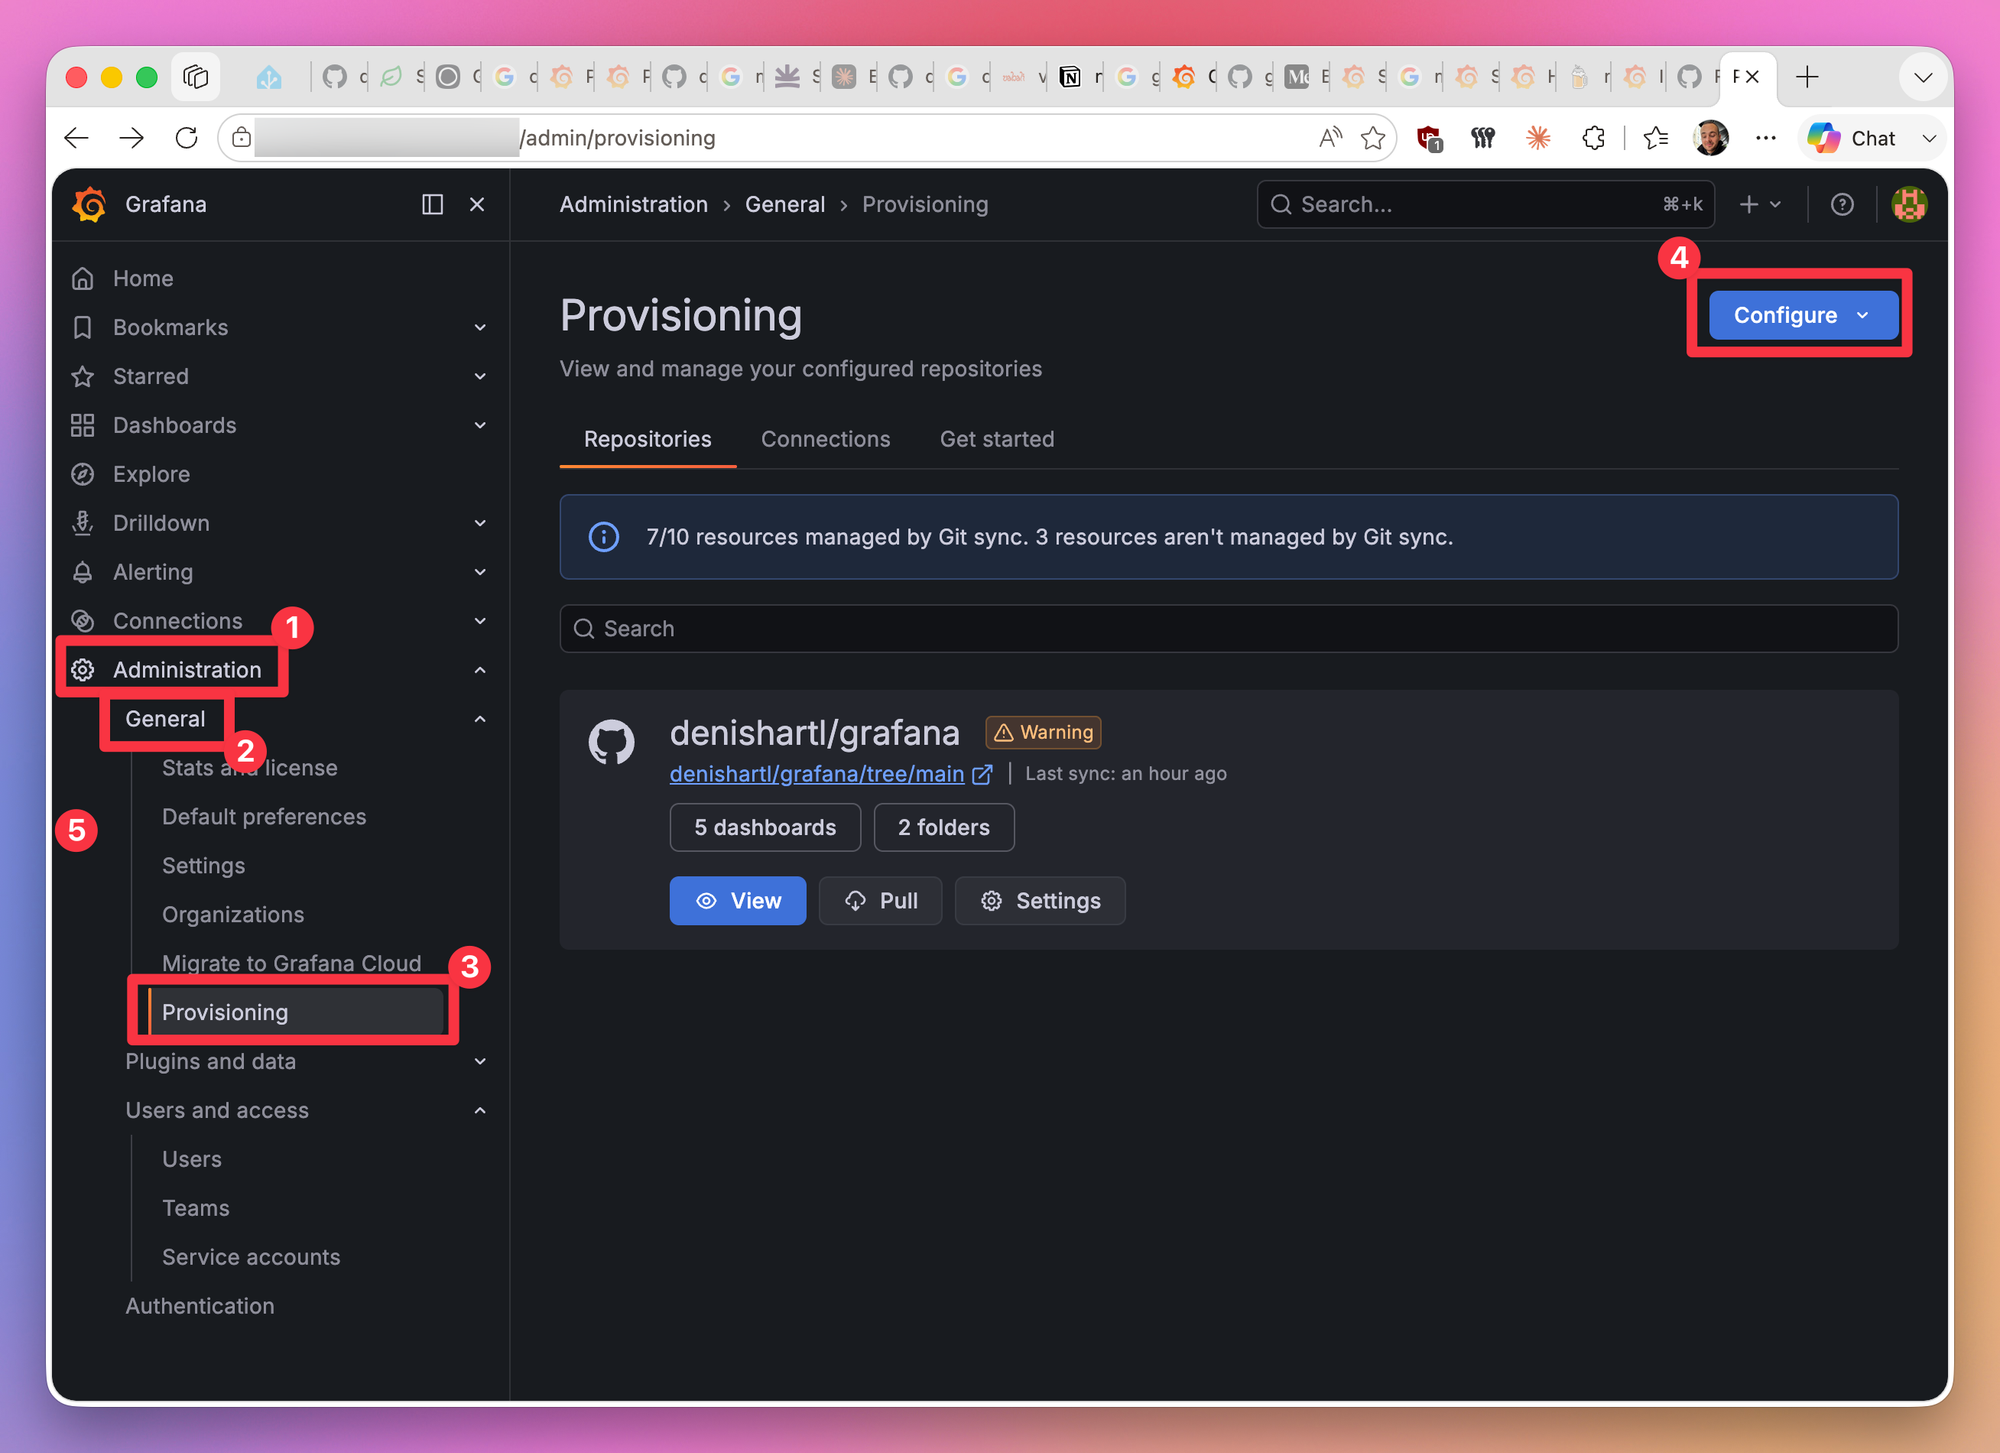Screen dimensions: 2000x1453
Task: Open the Copilot Chat button
Action: tap(1853, 138)
